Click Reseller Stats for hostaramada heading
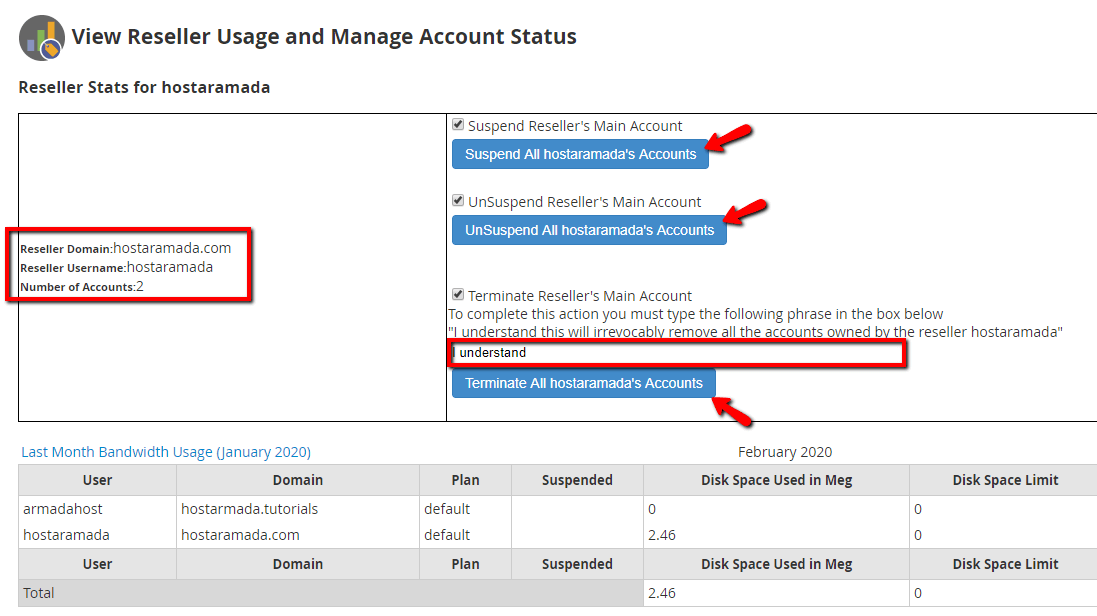 point(144,88)
